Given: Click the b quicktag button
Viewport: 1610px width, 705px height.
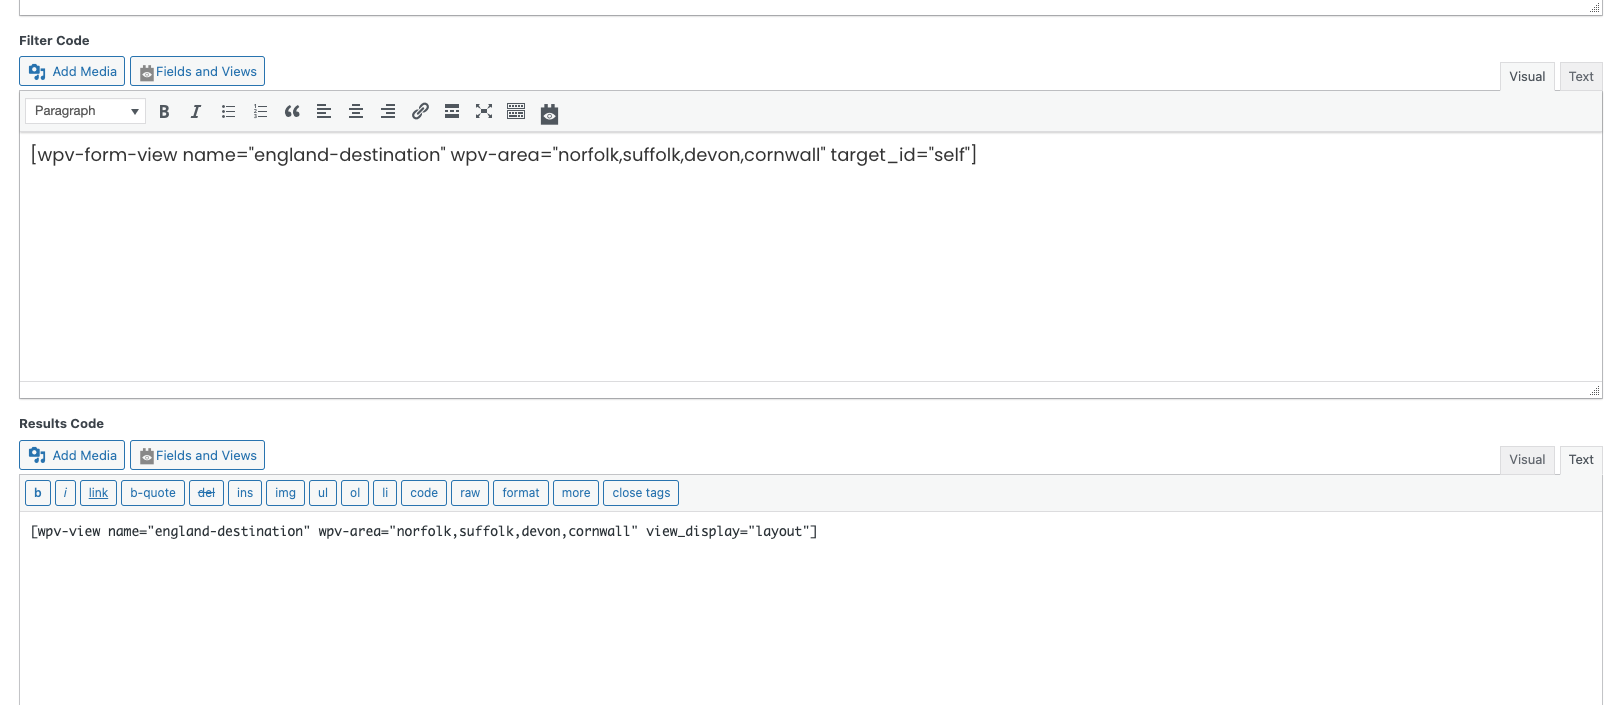Looking at the screenshot, I should click(x=38, y=493).
